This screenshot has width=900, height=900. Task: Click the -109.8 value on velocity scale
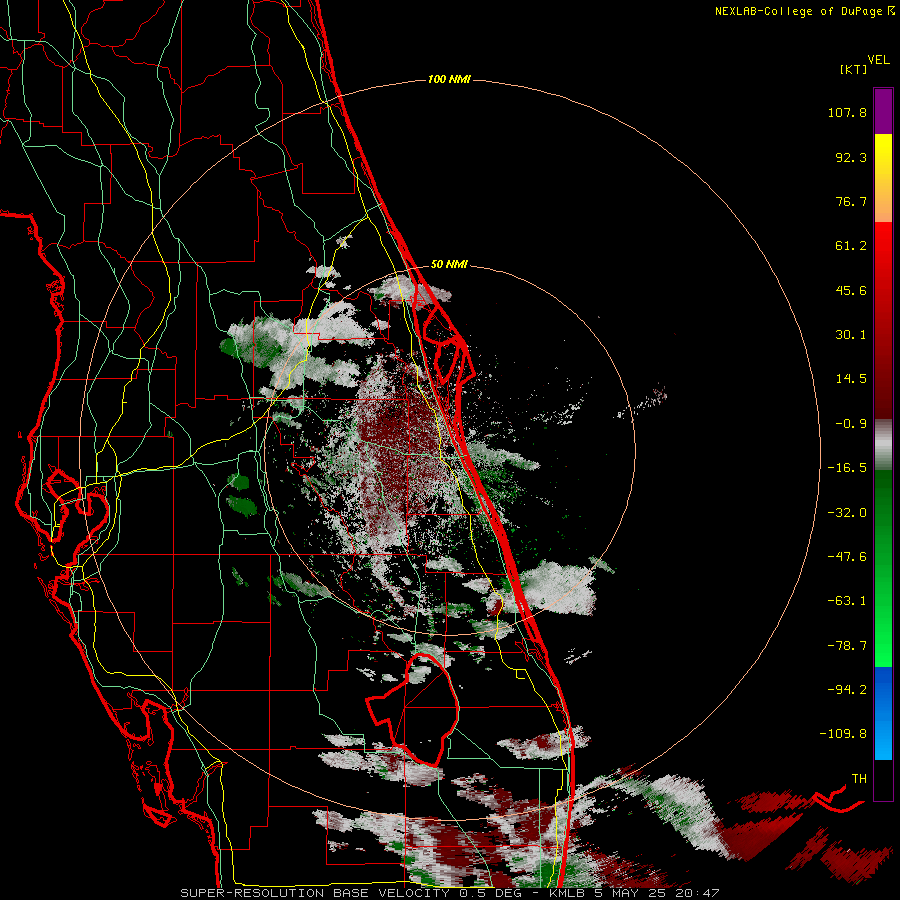pos(843,734)
